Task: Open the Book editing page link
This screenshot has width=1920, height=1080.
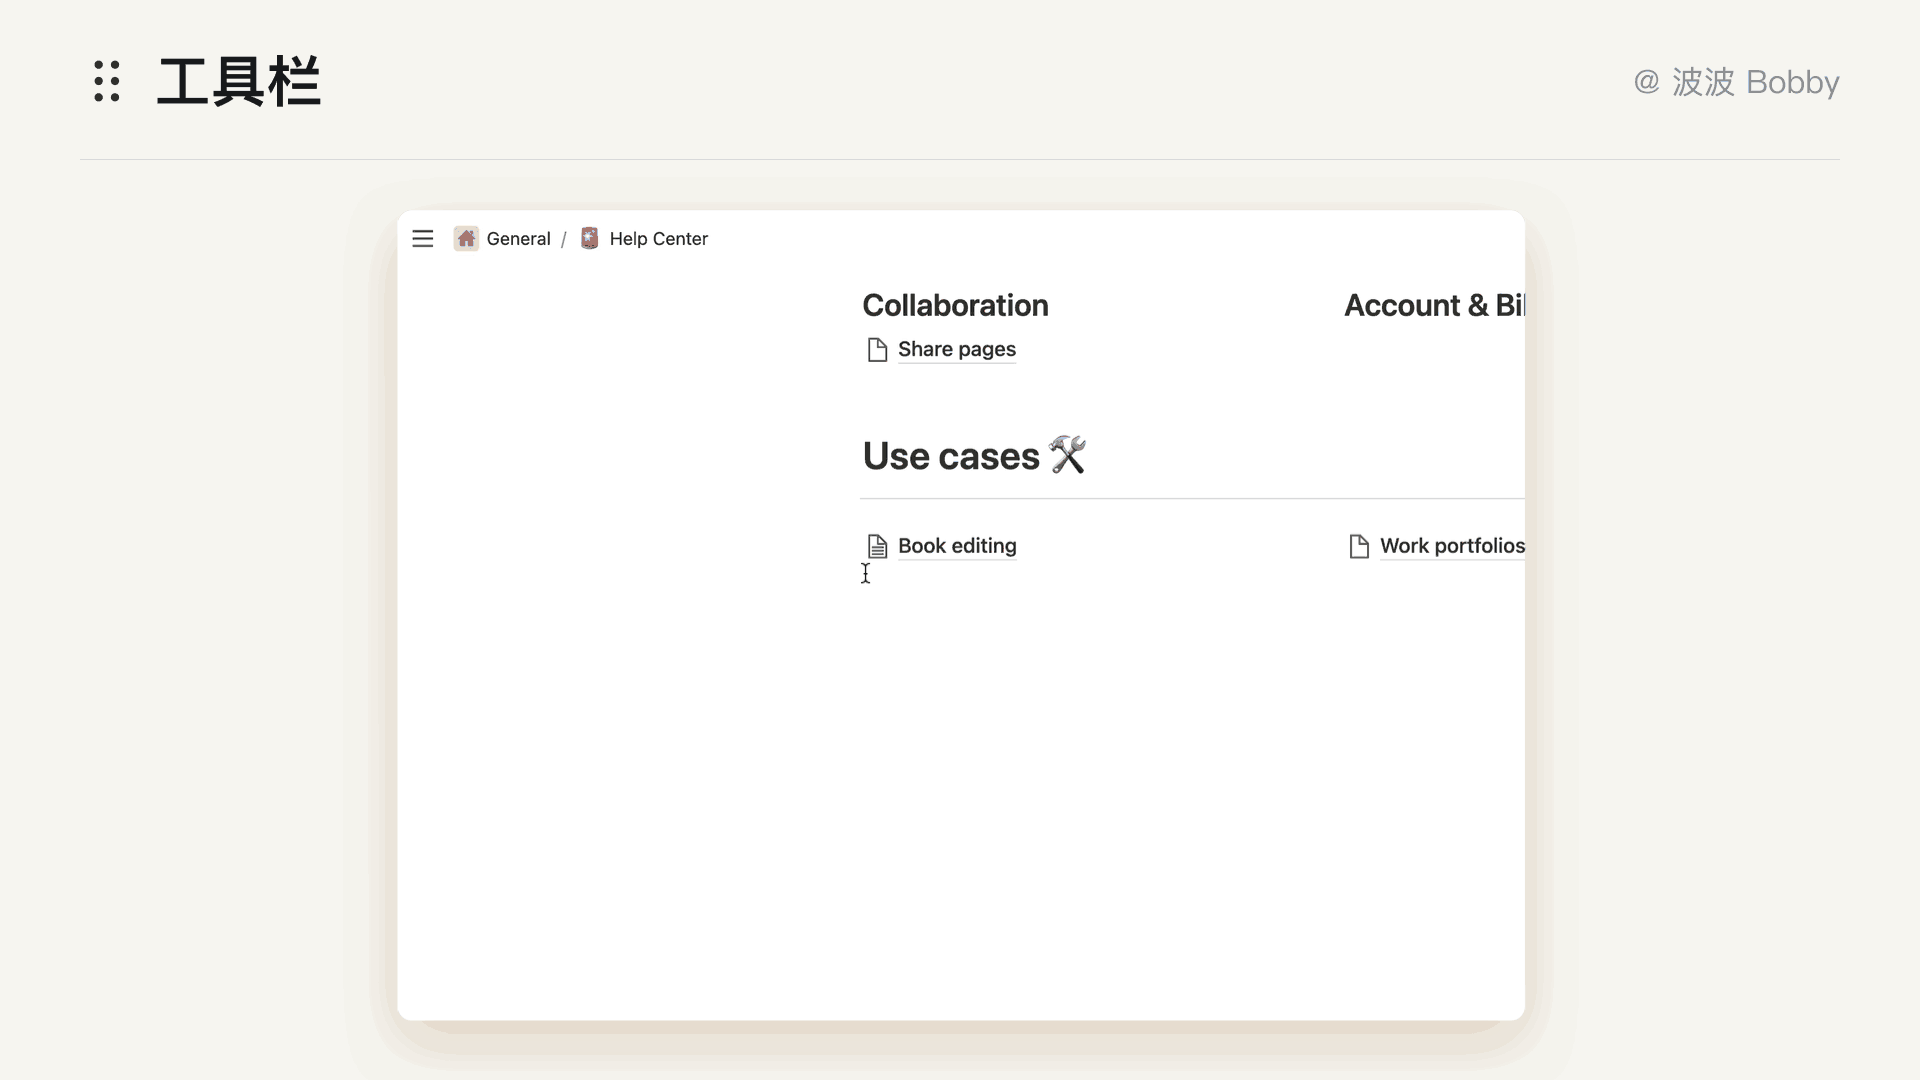Action: pyautogui.click(x=957, y=546)
